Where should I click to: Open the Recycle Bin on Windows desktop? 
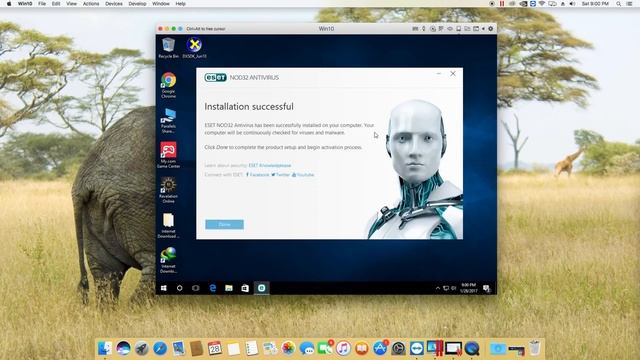[168, 48]
